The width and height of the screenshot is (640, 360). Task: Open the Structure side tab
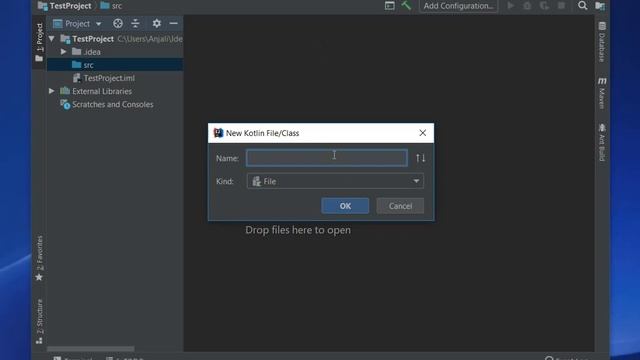coord(39,321)
